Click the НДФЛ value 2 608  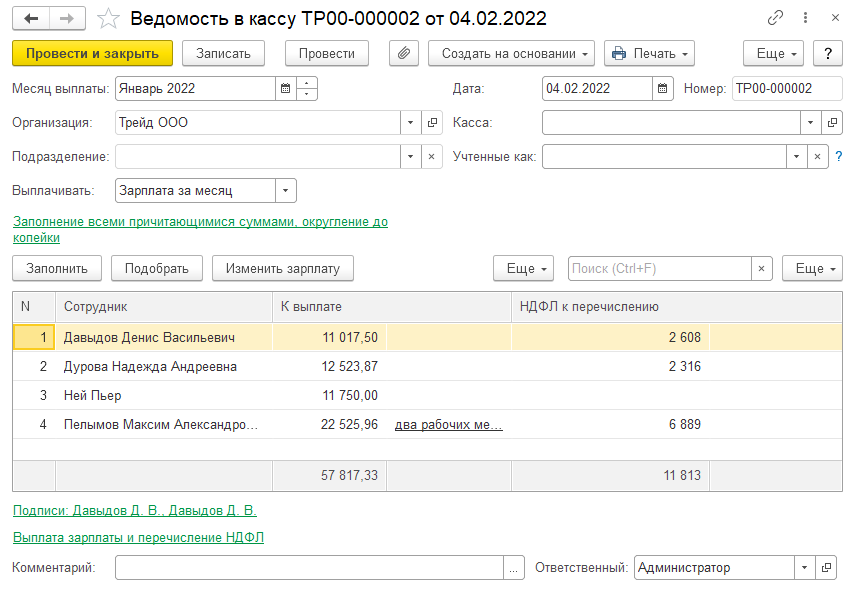click(x=685, y=337)
